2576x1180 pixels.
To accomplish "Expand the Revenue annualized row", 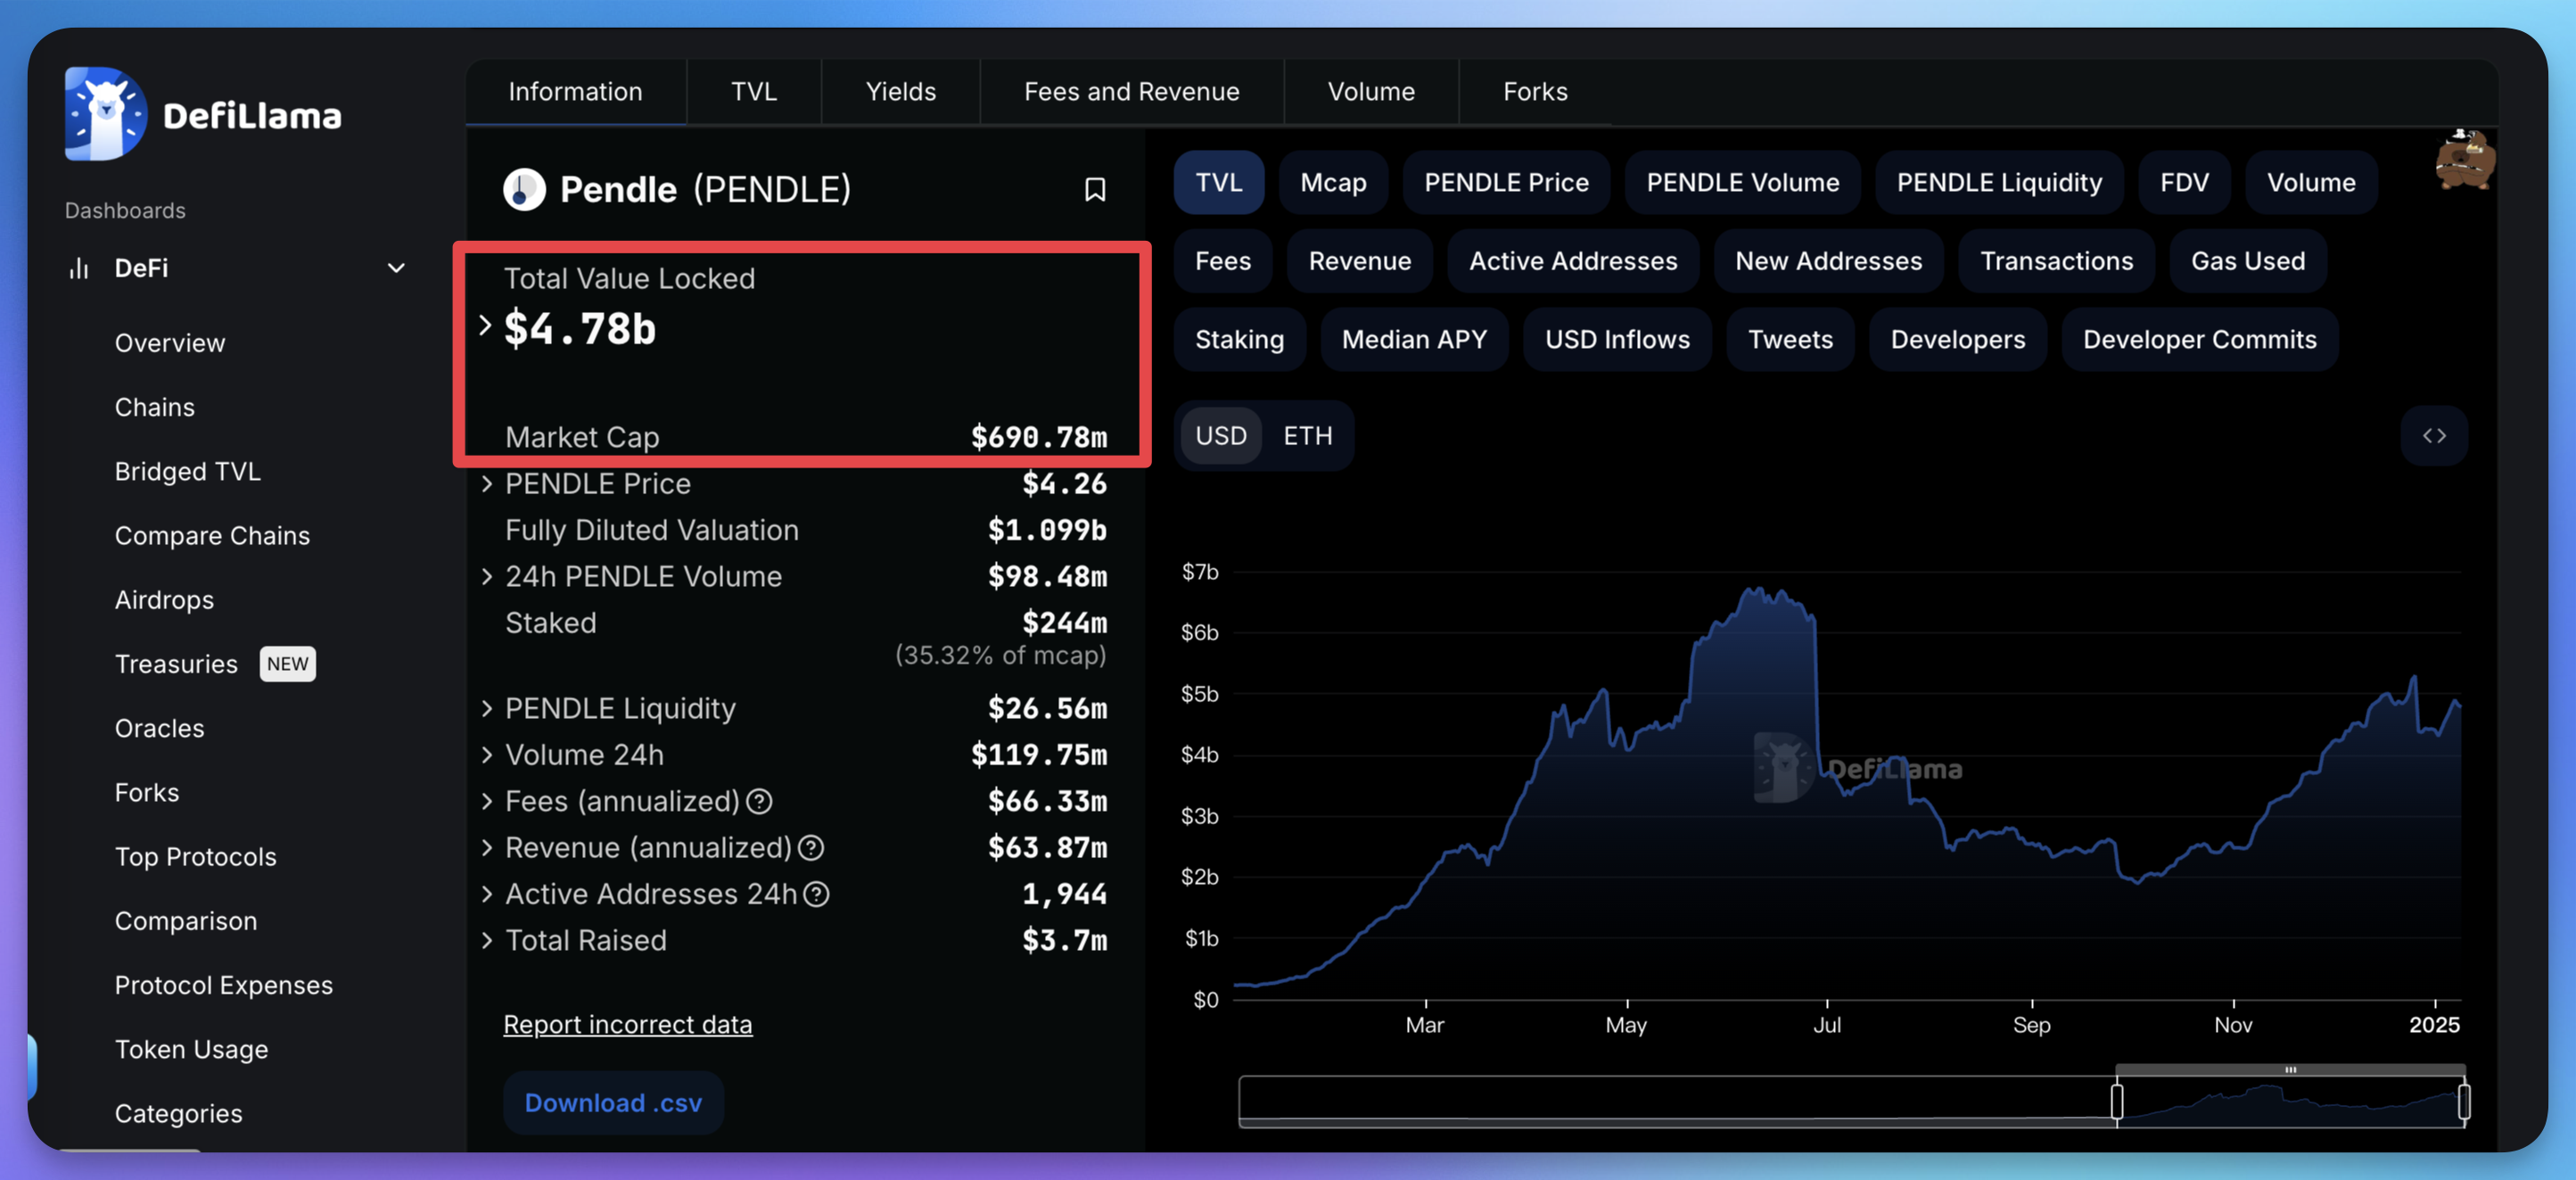I will coord(487,848).
